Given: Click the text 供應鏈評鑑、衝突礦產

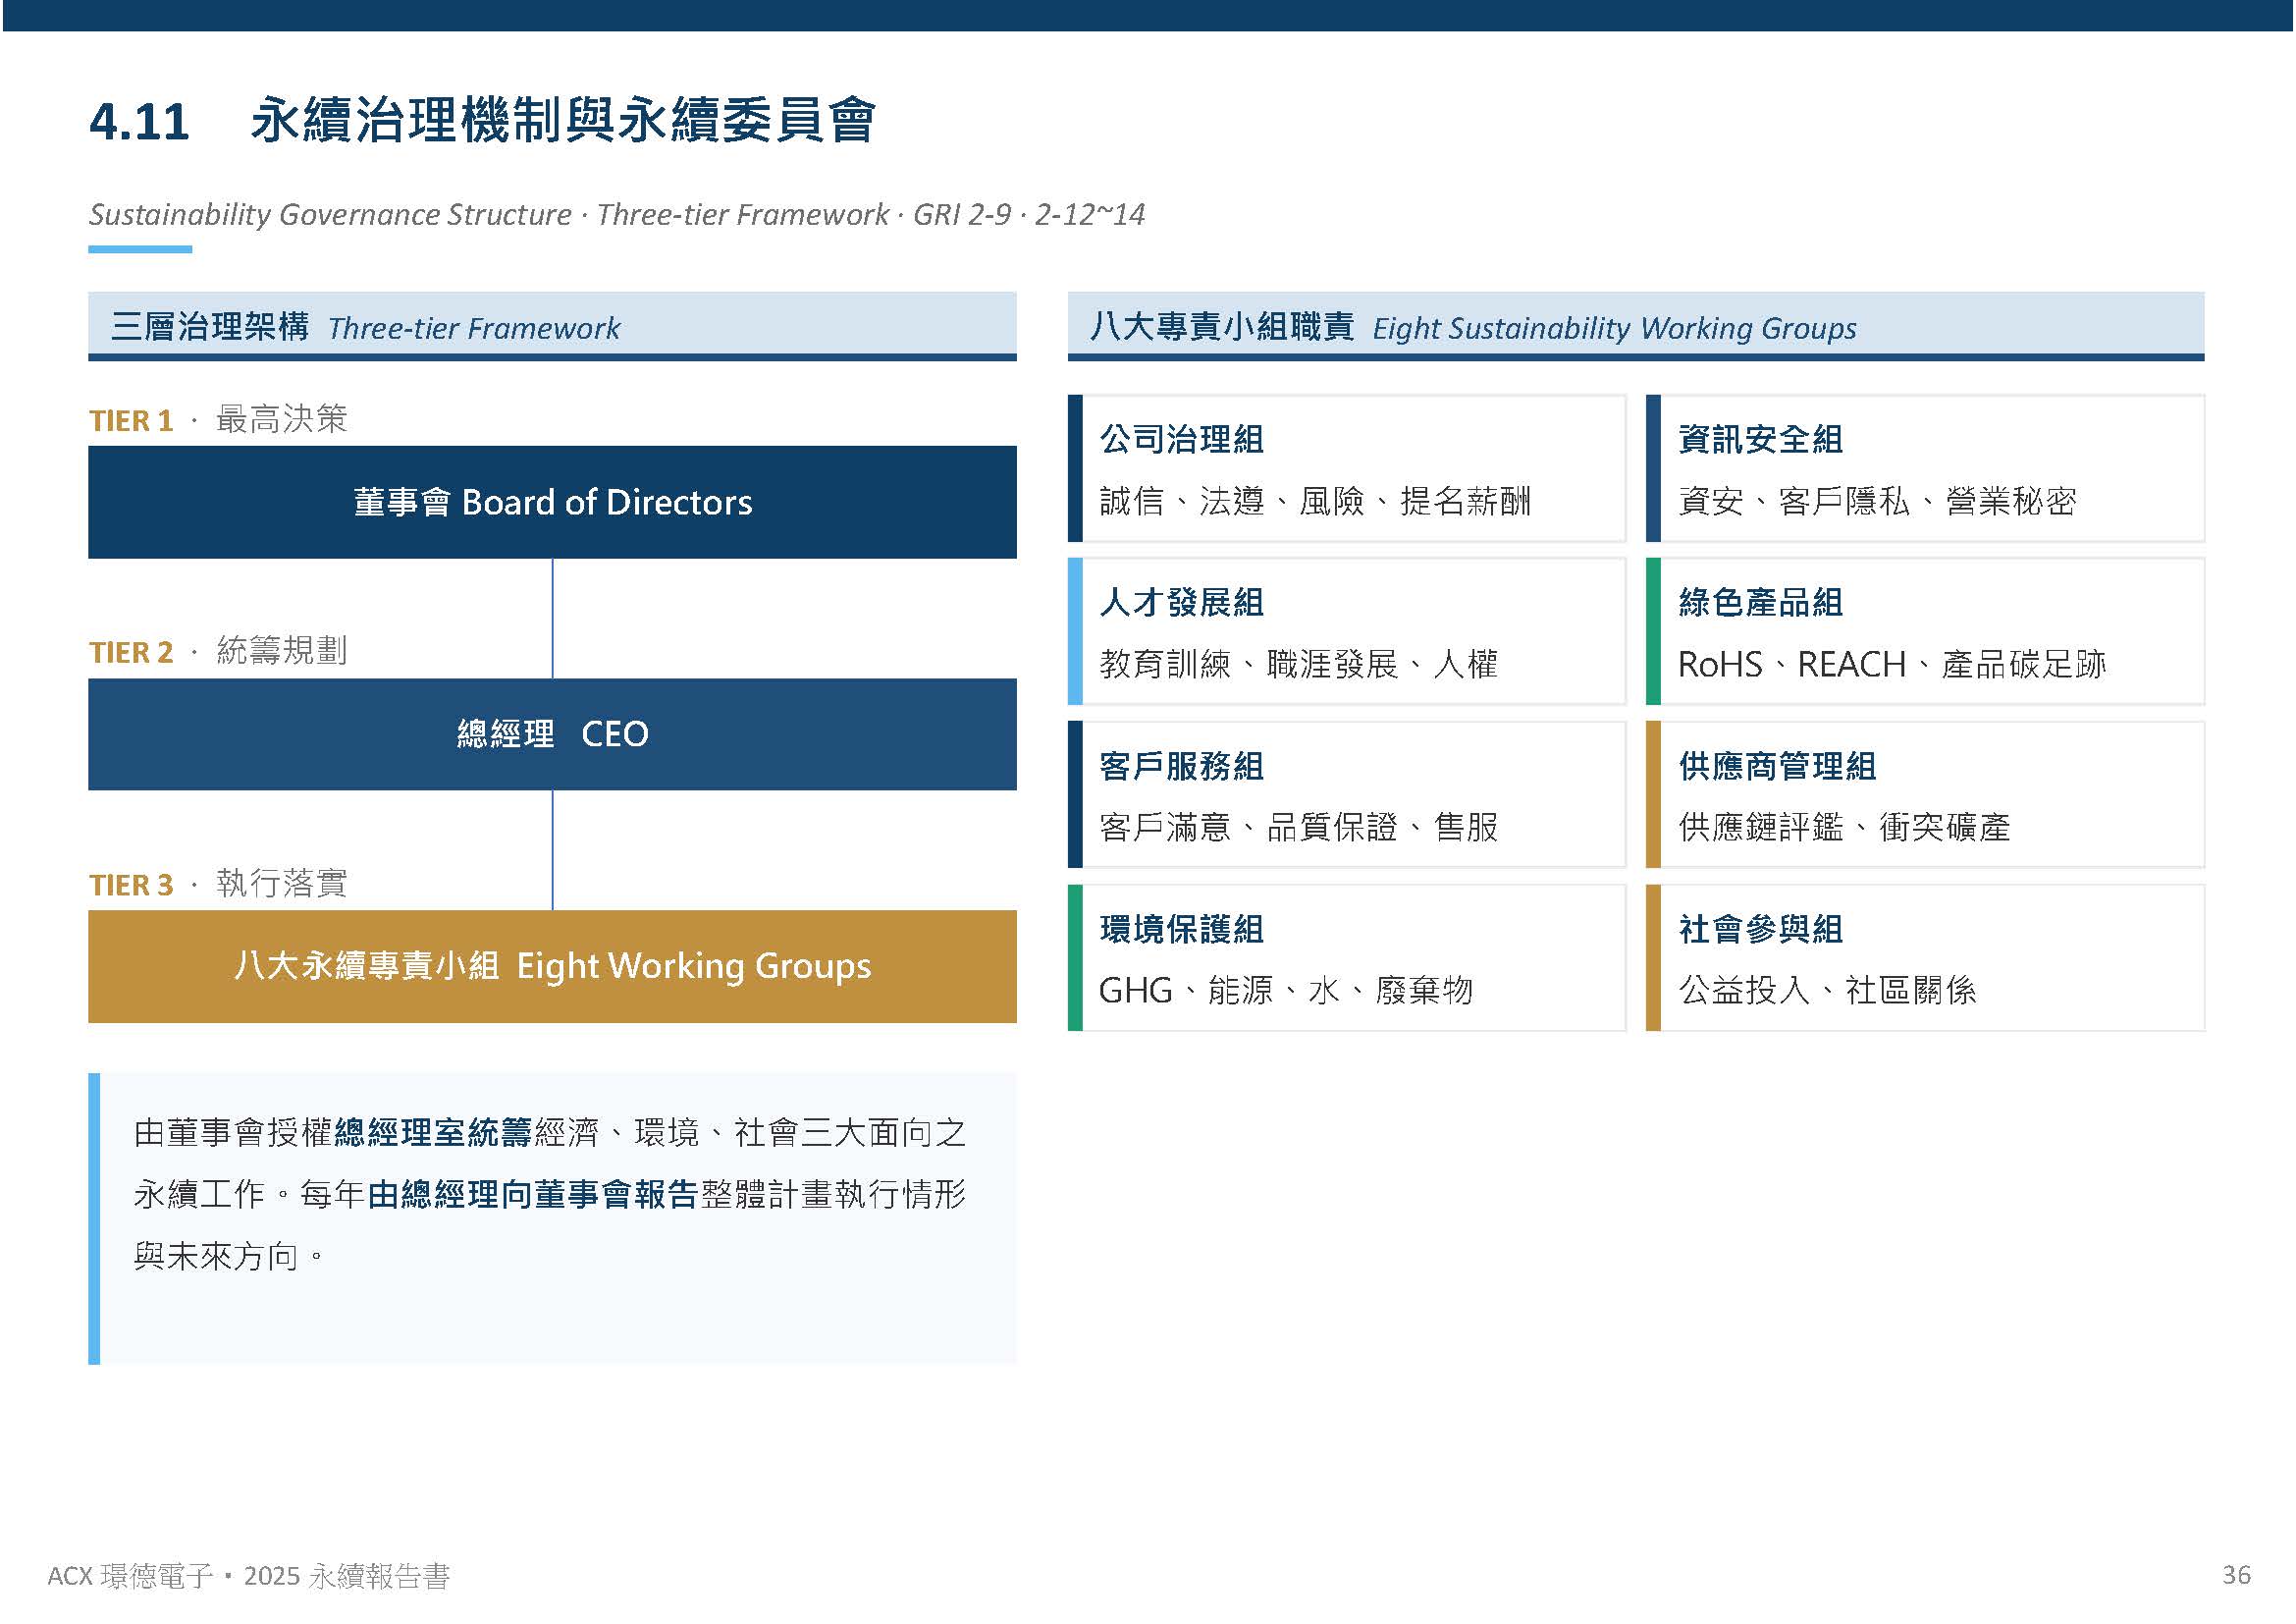Looking at the screenshot, I should [x=1844, y=826].
